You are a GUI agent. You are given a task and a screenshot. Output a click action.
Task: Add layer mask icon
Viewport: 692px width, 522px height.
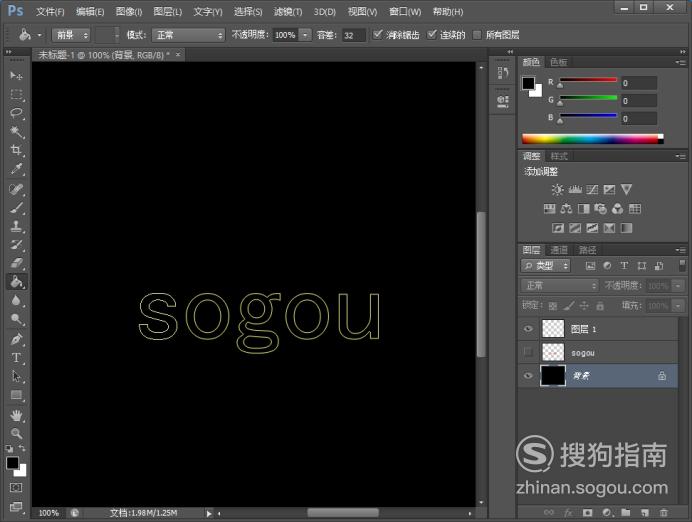coord(587,512)
